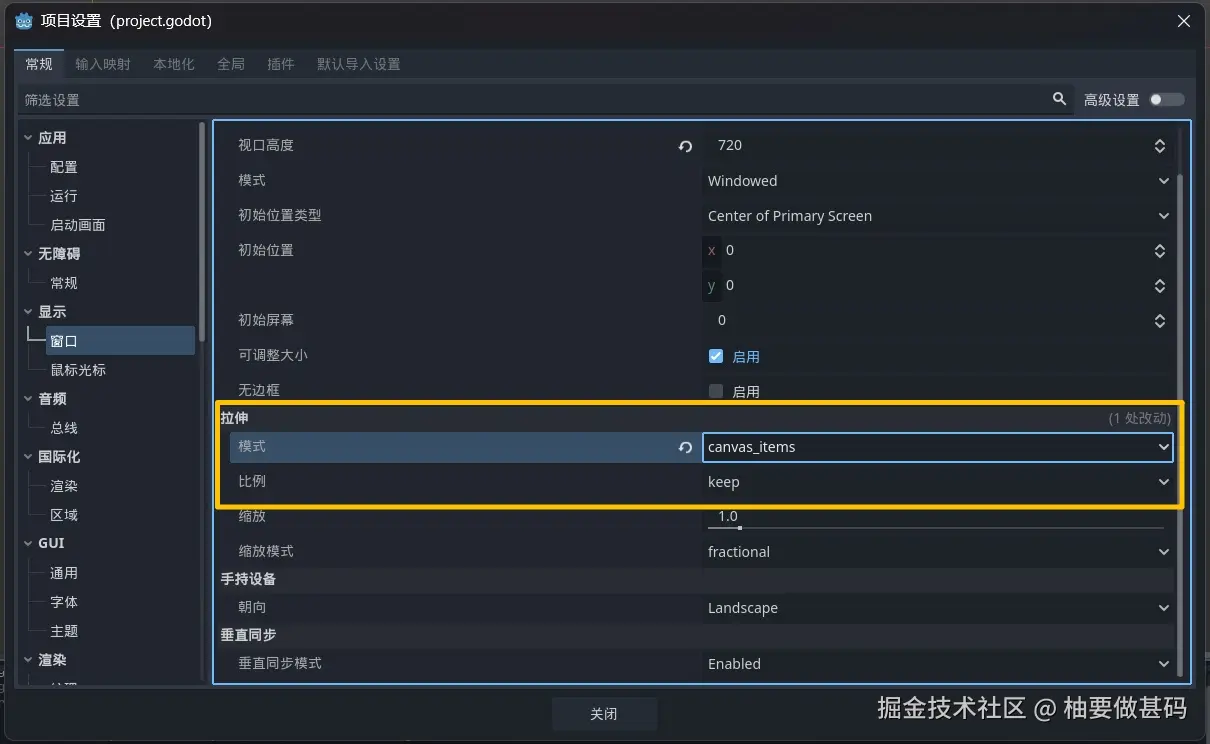Turn on the 高级设置 toggle switch

(1167, 99)
